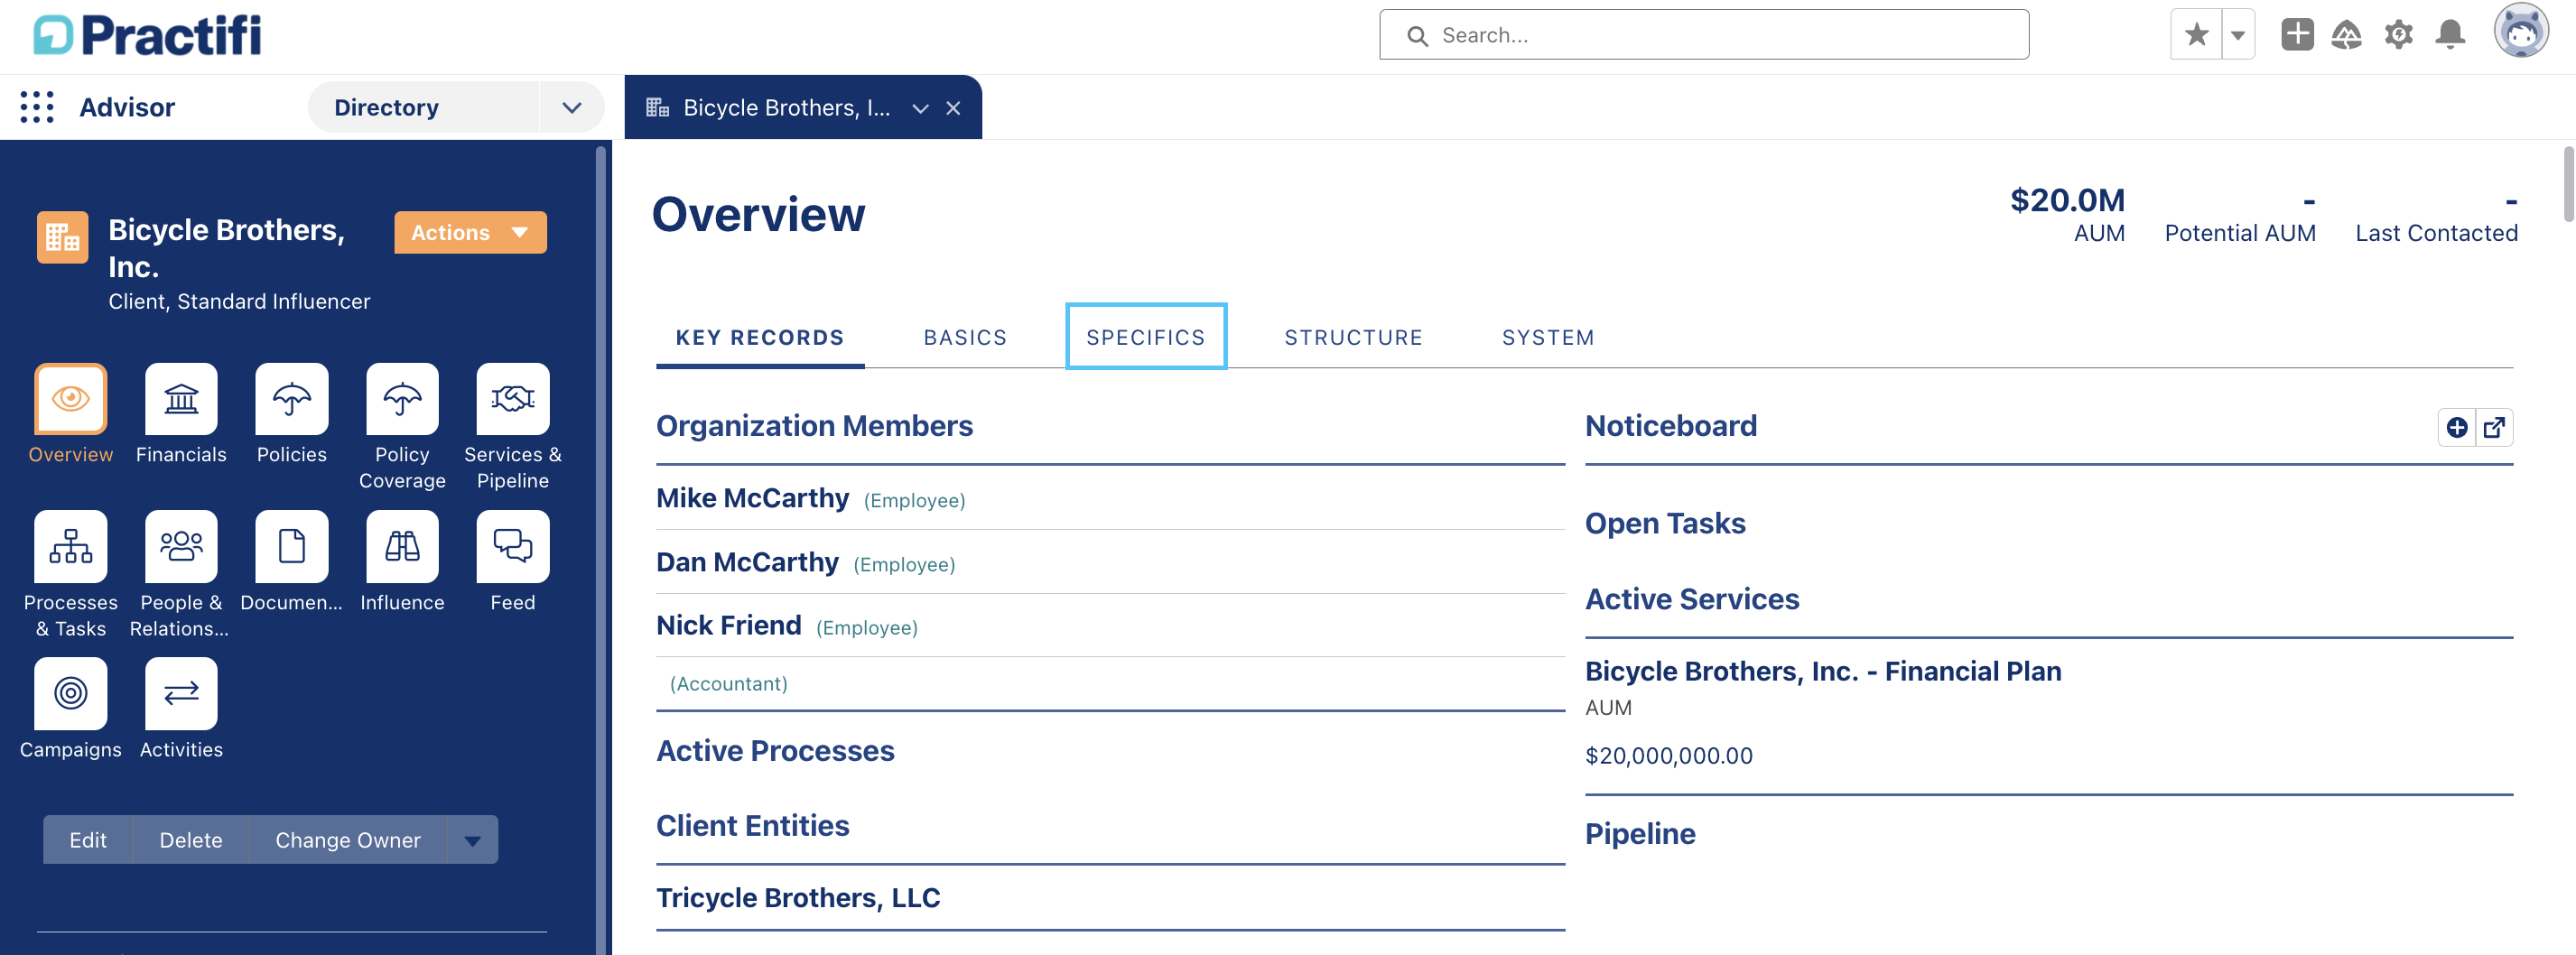Show more record actions dropdown arrow
Image resolution: width=2576 pixels, height=955 pixels.
point(472,840)
